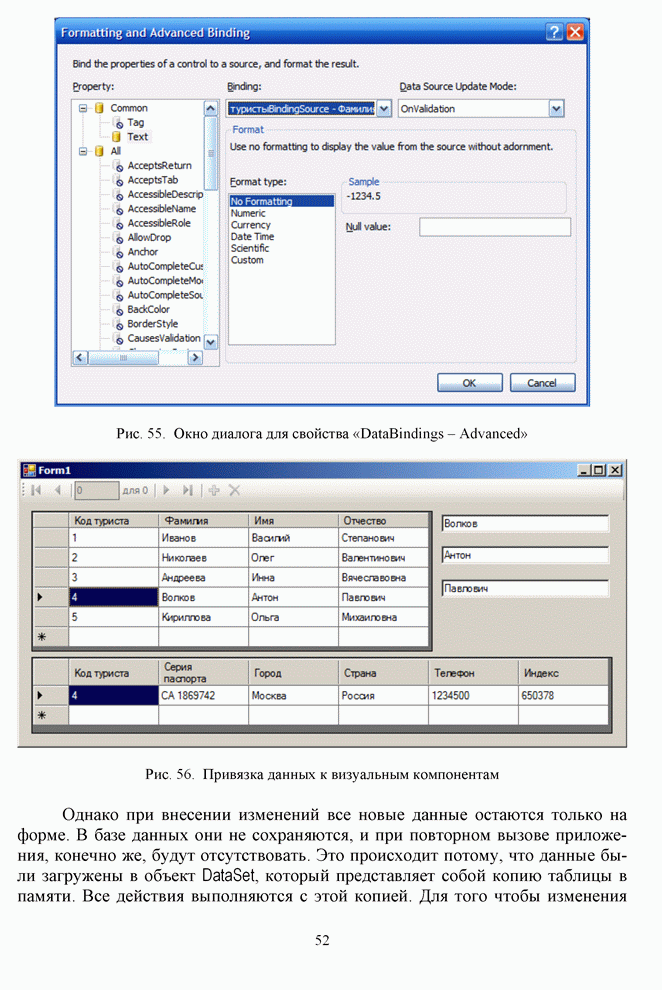The image size is (662, 990).
Task: Click the Move Last navigator icon
Action: [x=187, y=490]
